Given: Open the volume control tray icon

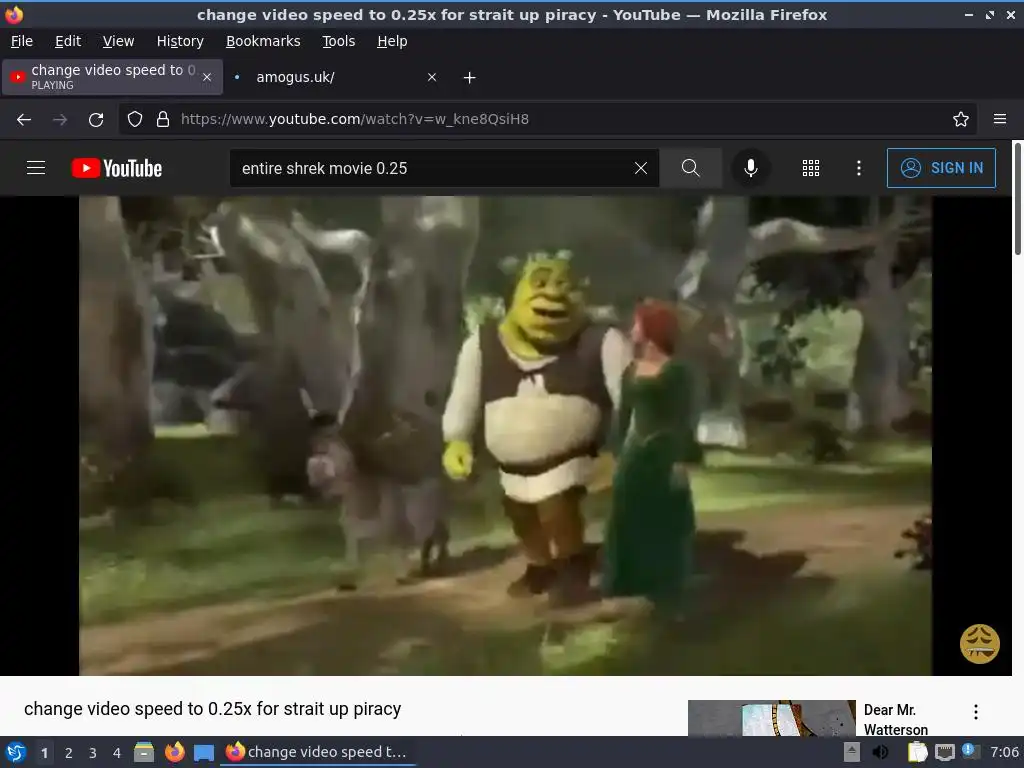Looking at the screenshot, I should coord(881,752).
